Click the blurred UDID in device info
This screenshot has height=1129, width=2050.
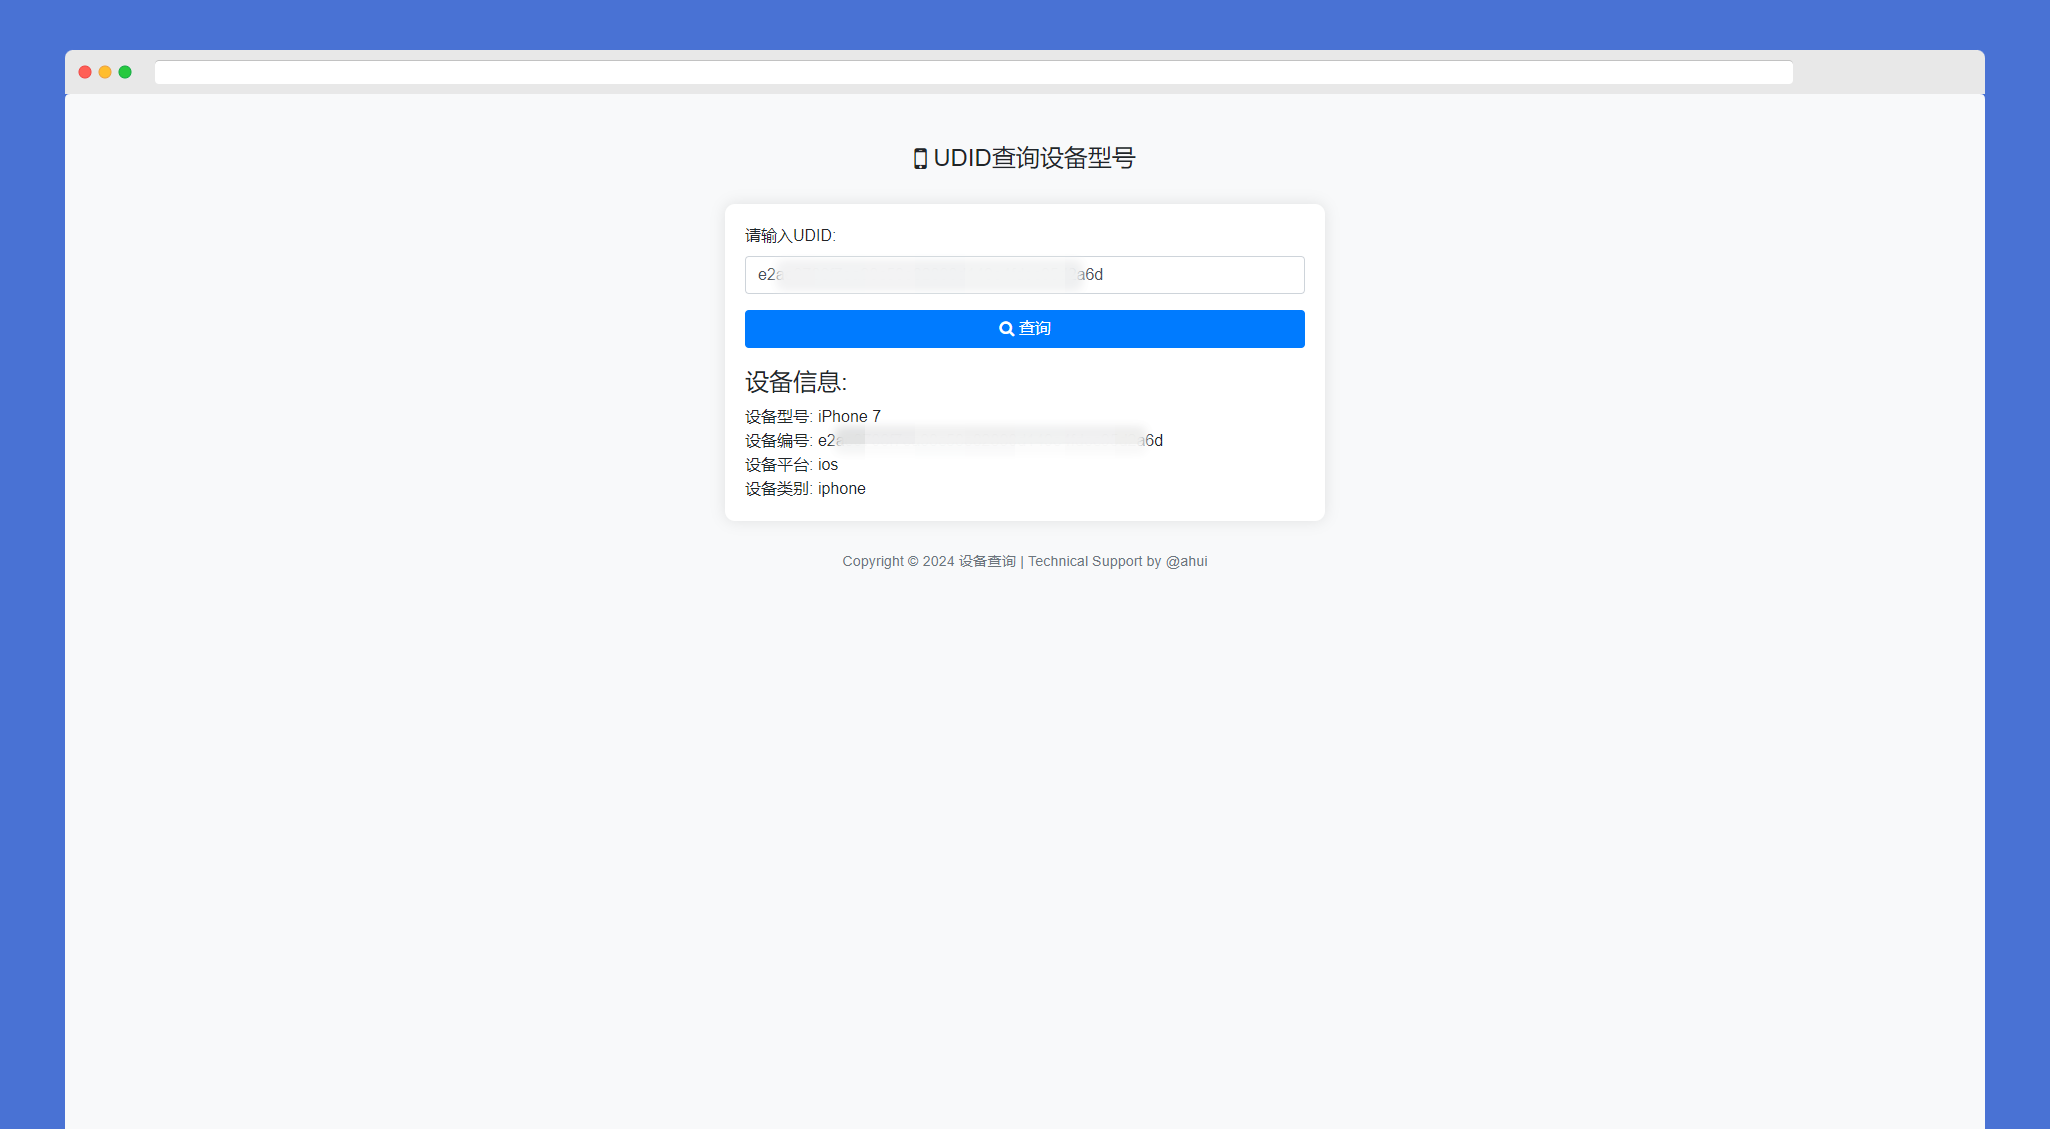point(990,441)
